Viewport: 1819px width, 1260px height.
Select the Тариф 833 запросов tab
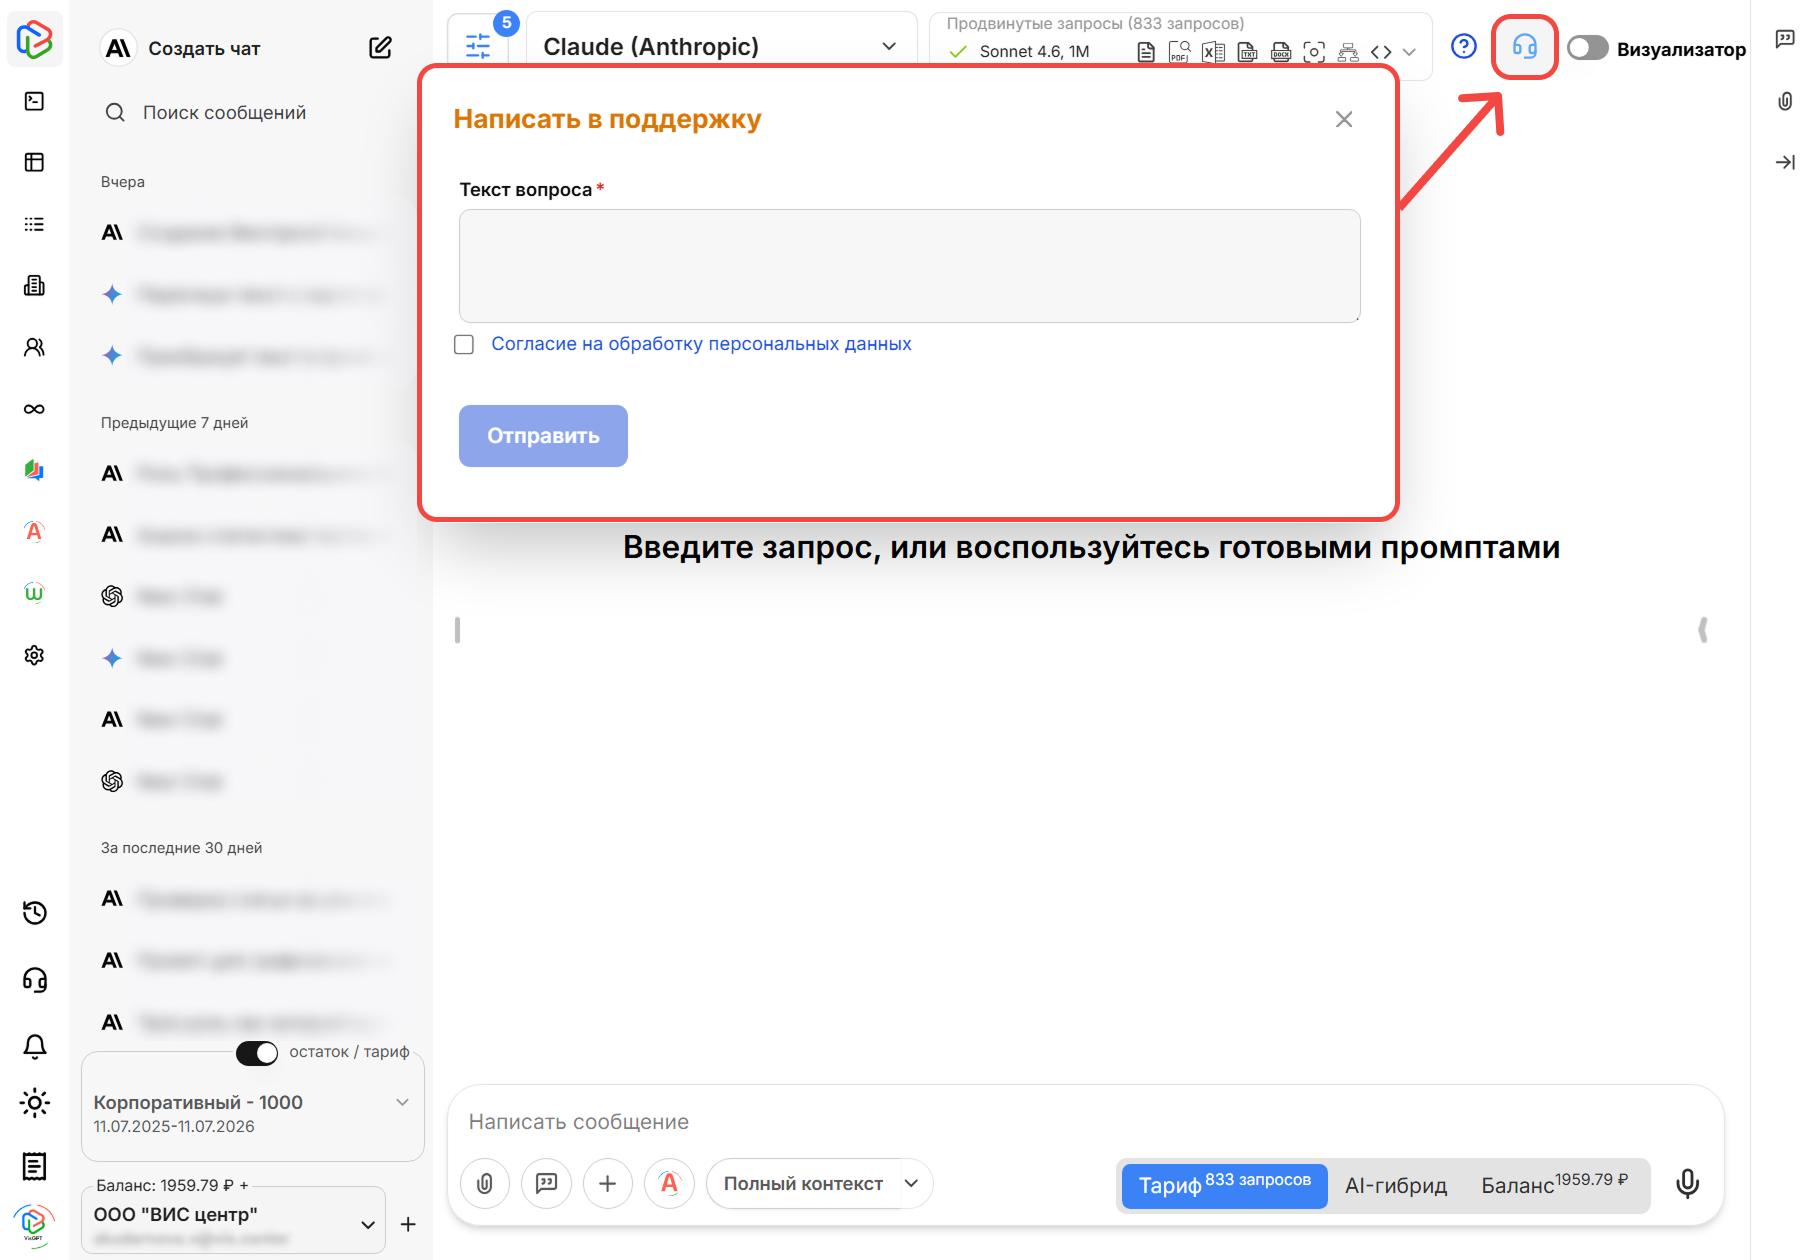coord(1223,1186)
